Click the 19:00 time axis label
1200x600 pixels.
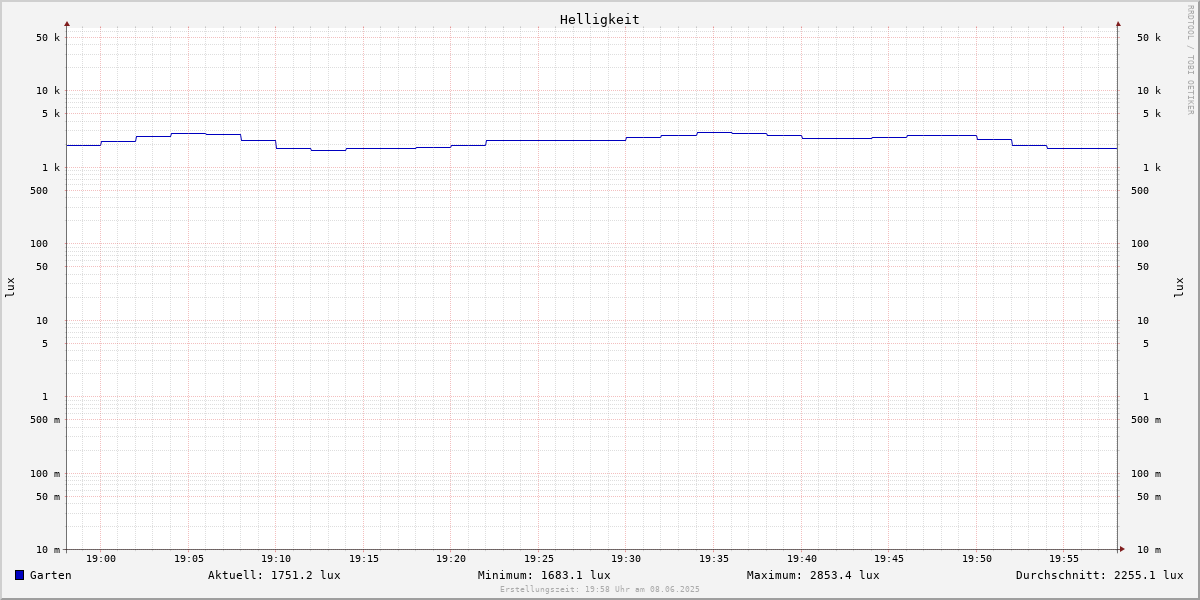pos(101,559)
